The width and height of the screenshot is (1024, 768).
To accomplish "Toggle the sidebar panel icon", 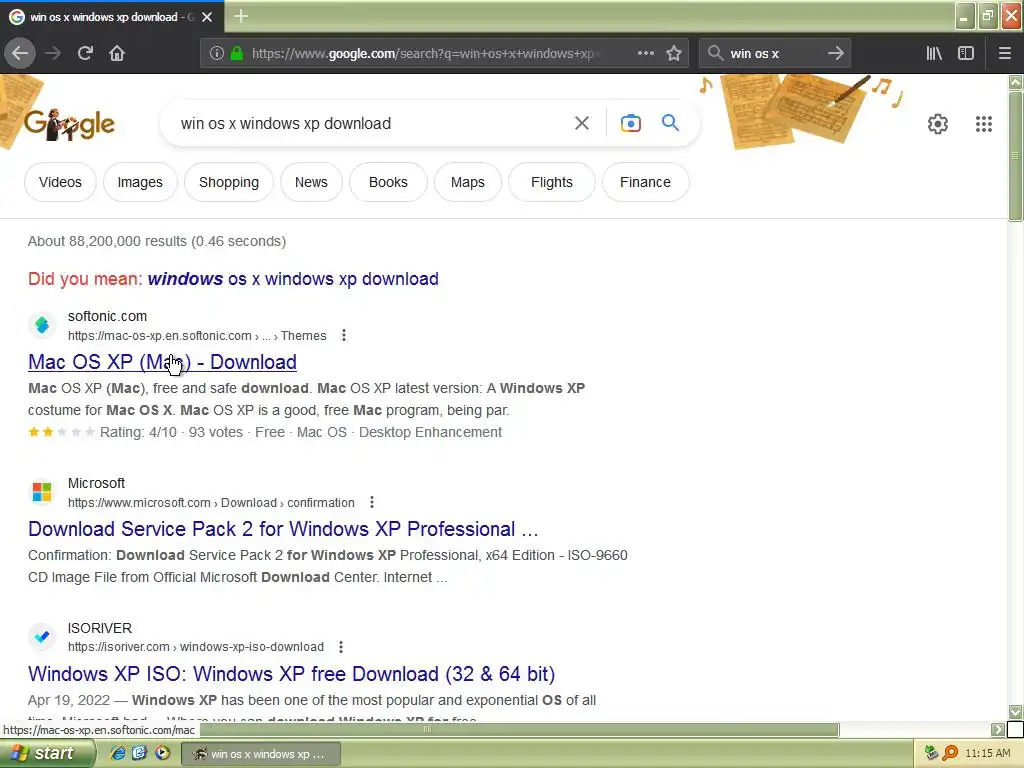I will point(966,54).
